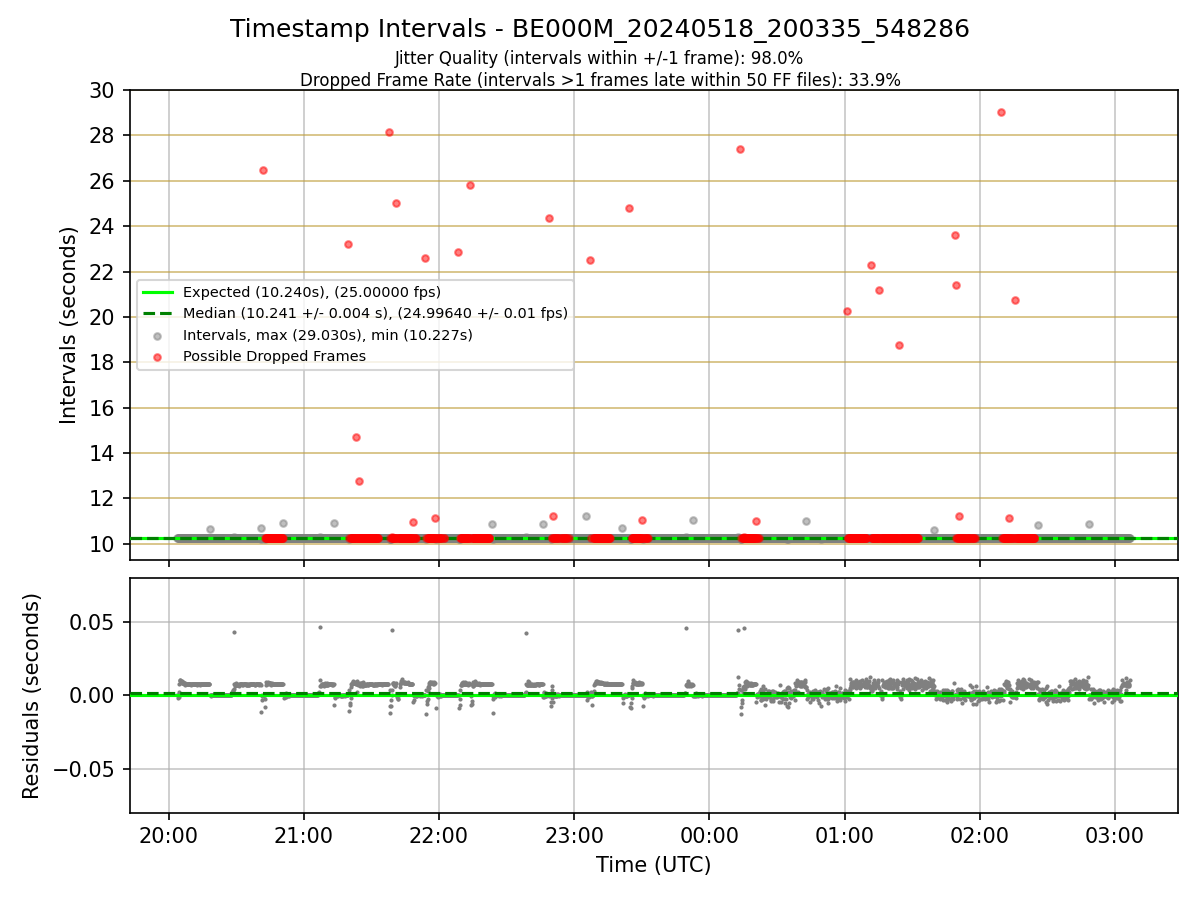Click the gray circle marker in the legend
The image size is (1200, 900).
[x=159, y=335]
